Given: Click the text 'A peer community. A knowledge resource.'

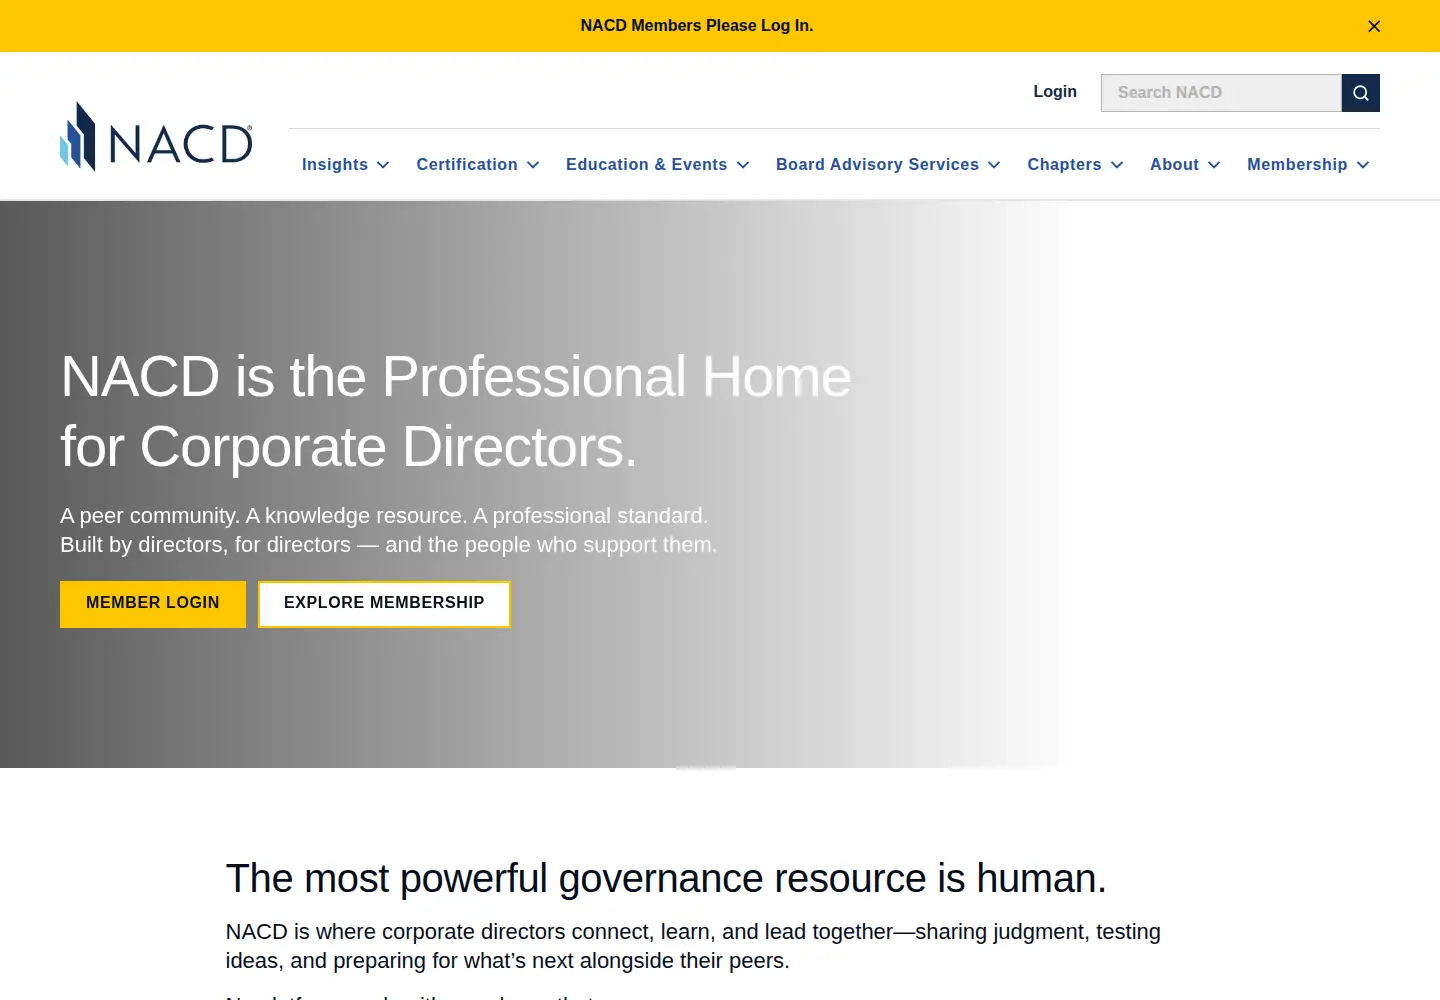Looking at the screenshot, I should click(x=263, y=516).
